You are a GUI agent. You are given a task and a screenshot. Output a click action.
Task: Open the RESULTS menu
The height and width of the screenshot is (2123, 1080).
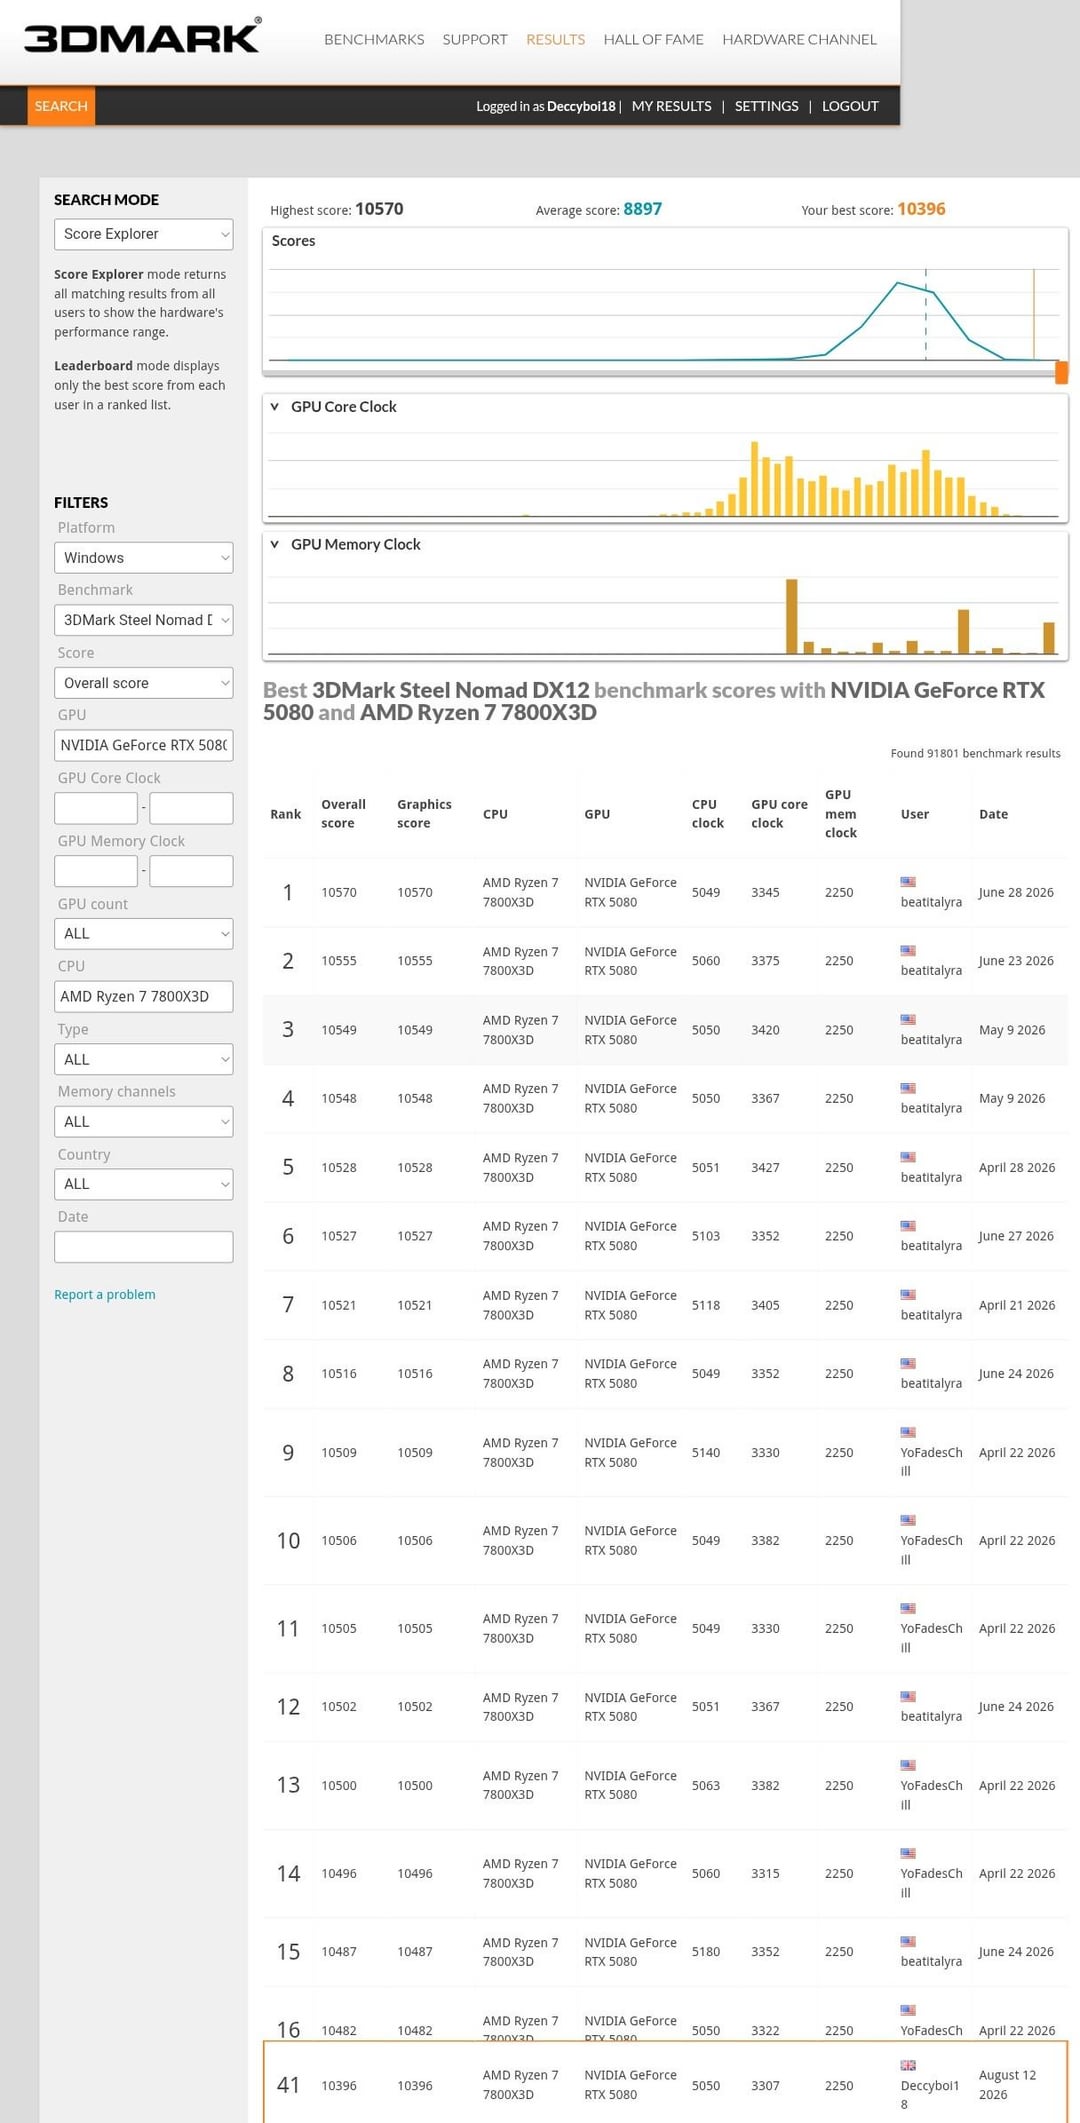click(x=555, y=39)
